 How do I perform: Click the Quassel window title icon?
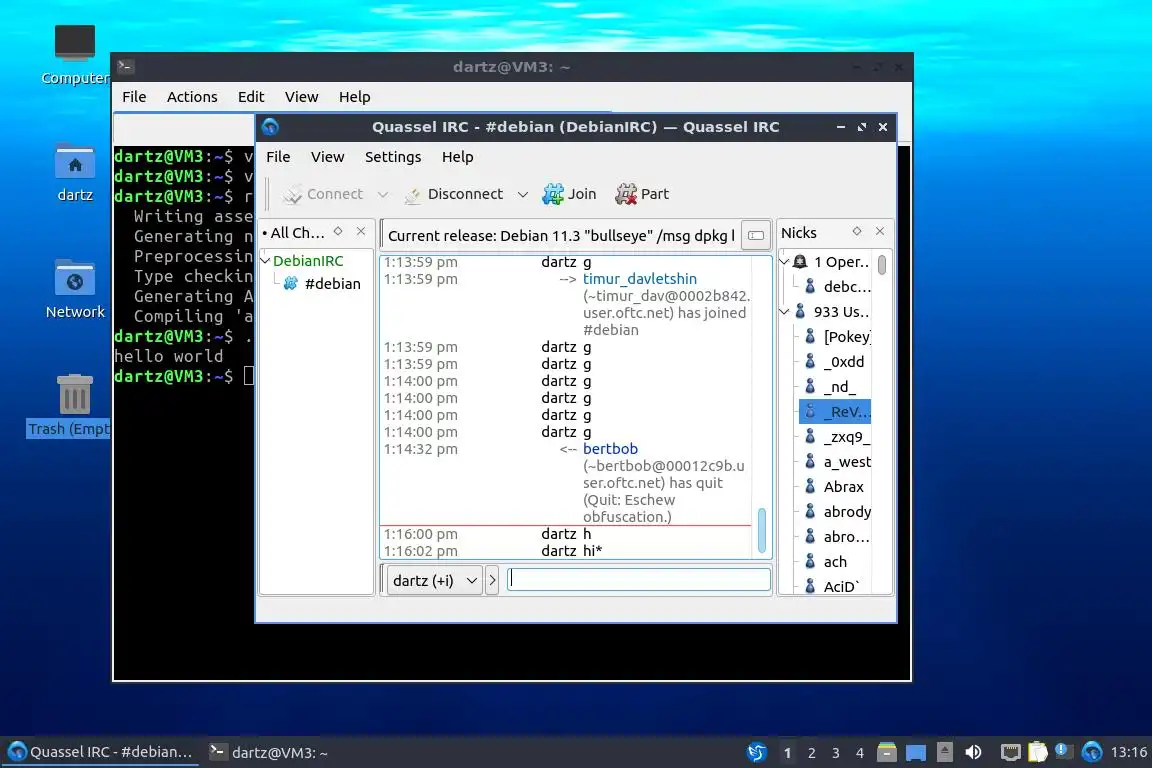[x=270, y=126]
